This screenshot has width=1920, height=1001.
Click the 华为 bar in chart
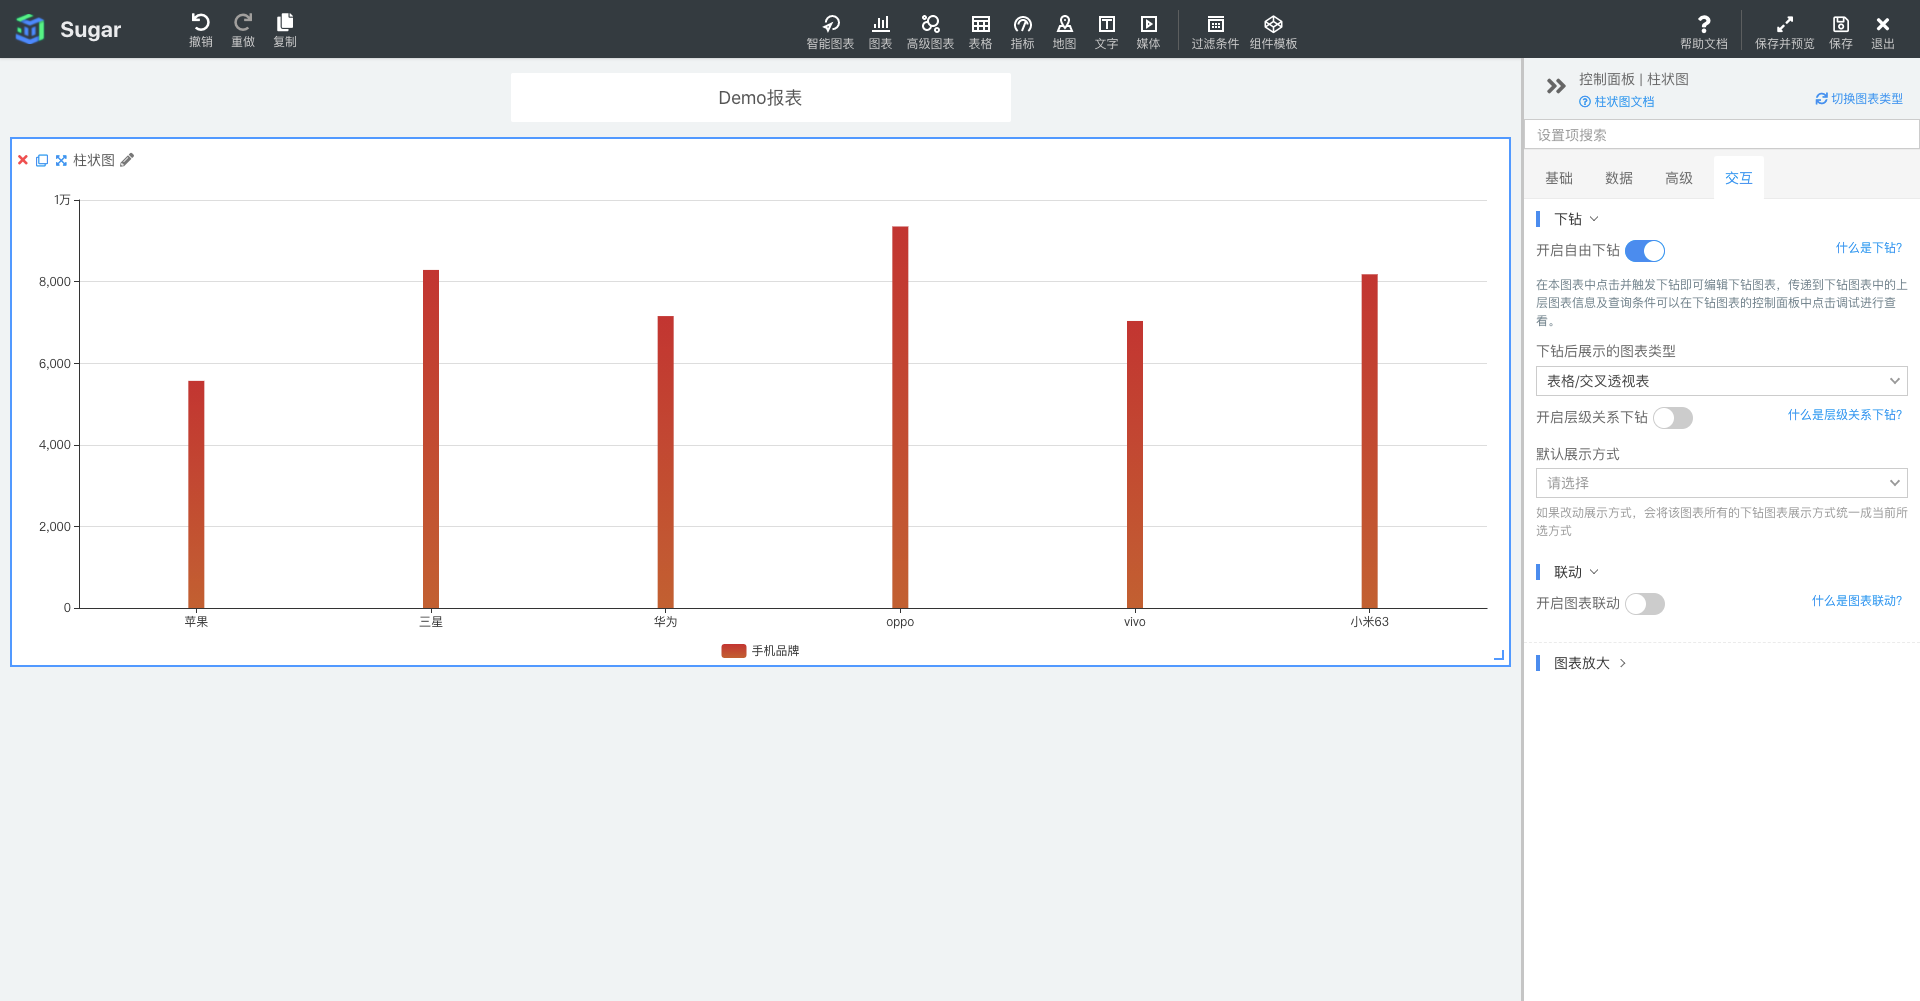click(666, 462)
